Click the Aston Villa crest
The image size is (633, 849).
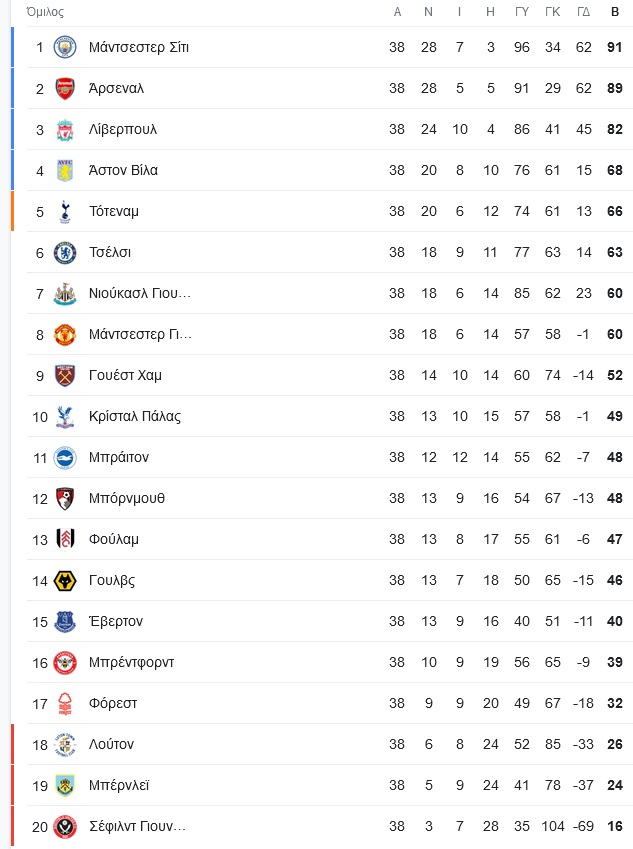pyautogui.click(x=65, y=171)
